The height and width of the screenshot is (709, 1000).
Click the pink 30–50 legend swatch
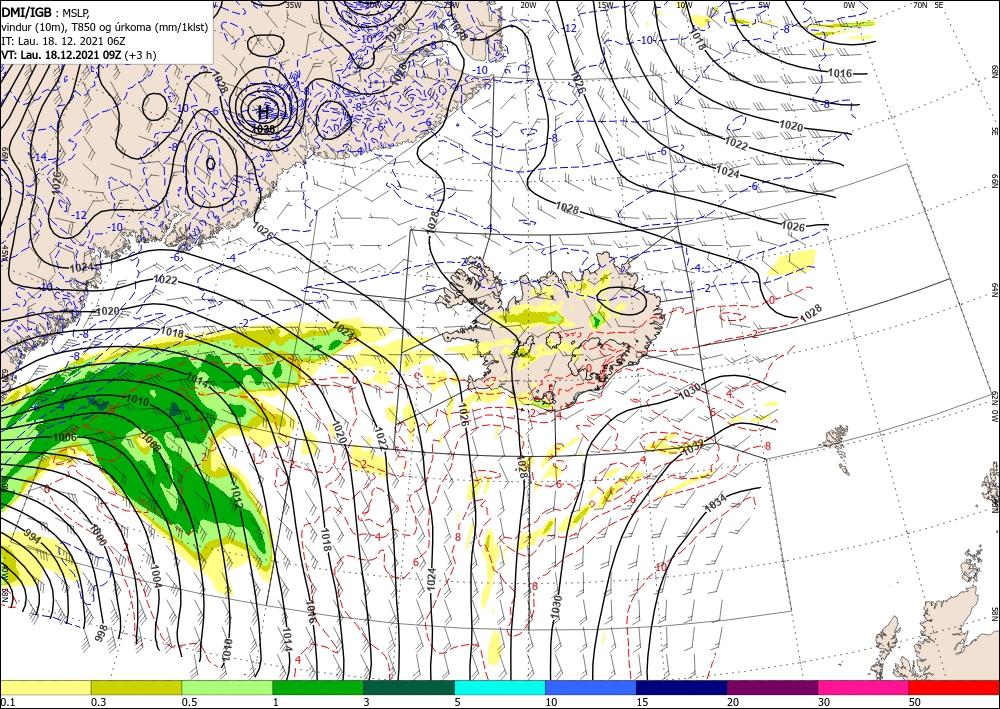coord(864,687)
